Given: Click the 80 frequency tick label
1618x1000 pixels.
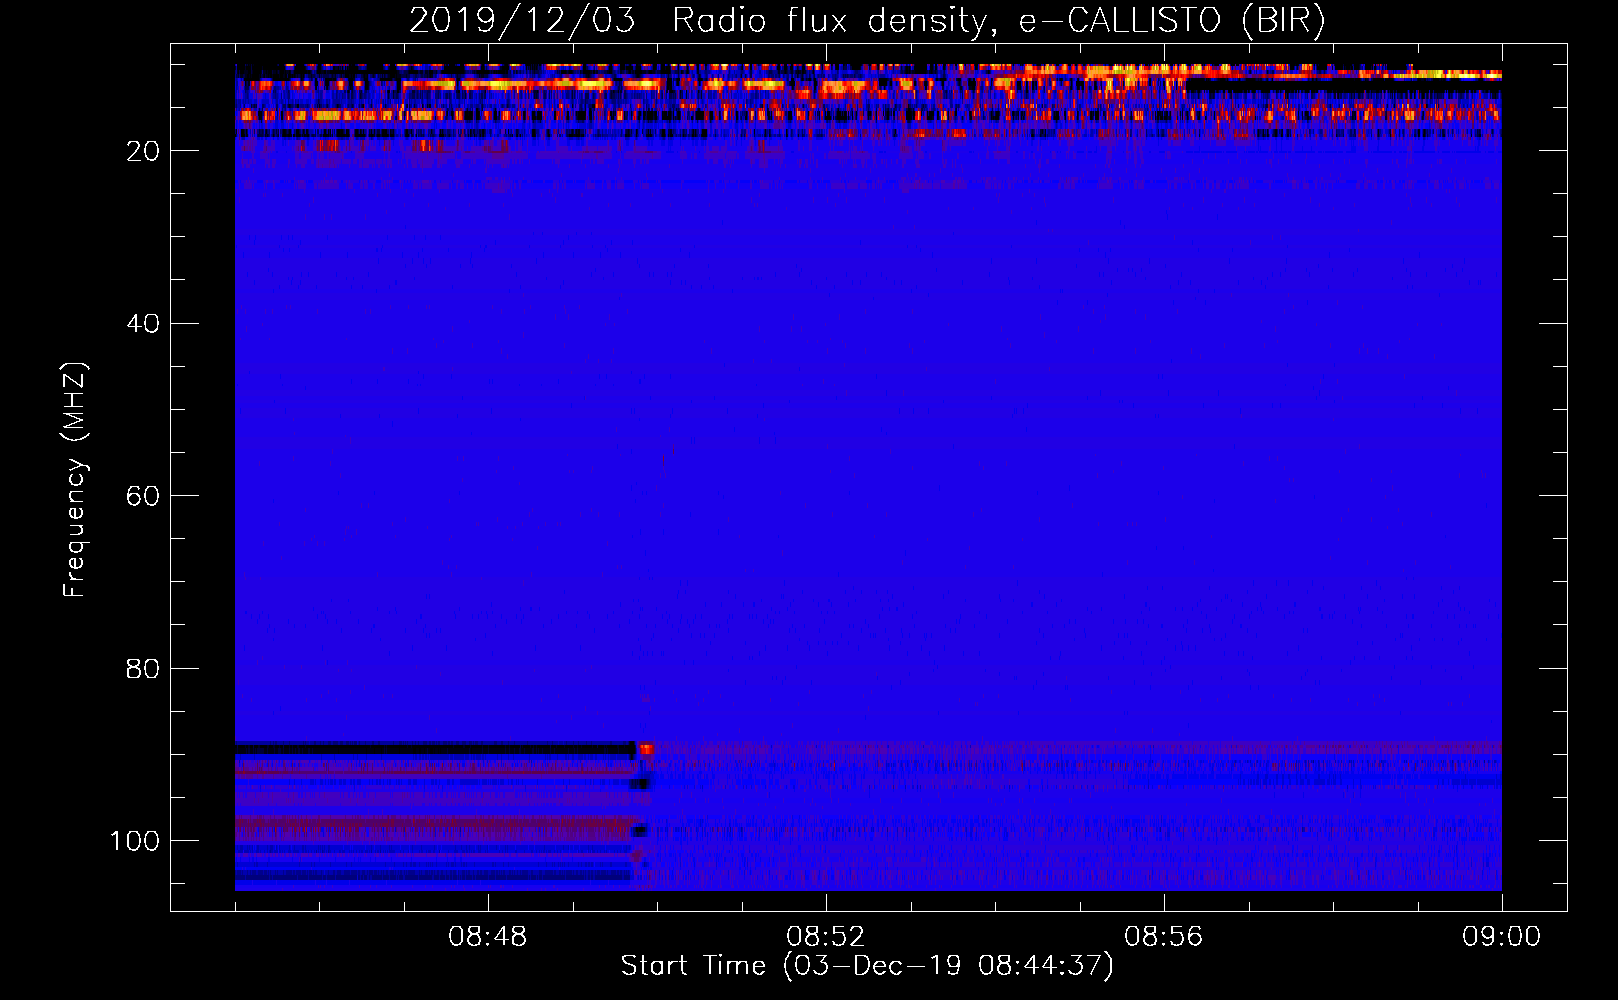Looking at the screenshot, I should [143, 669].
